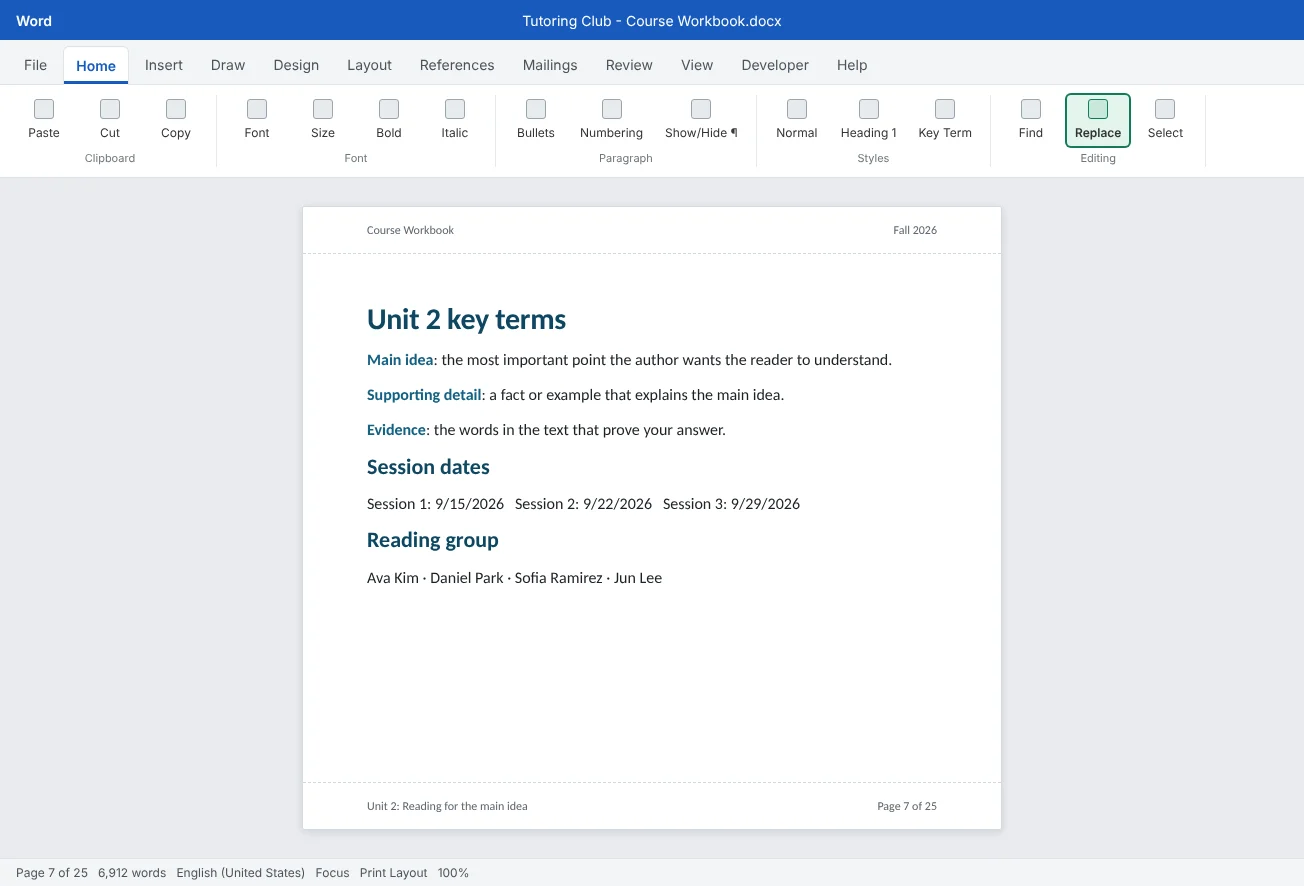Click the Find icon
Screen dimensions: 1304x886
(x=1031, y=109)
